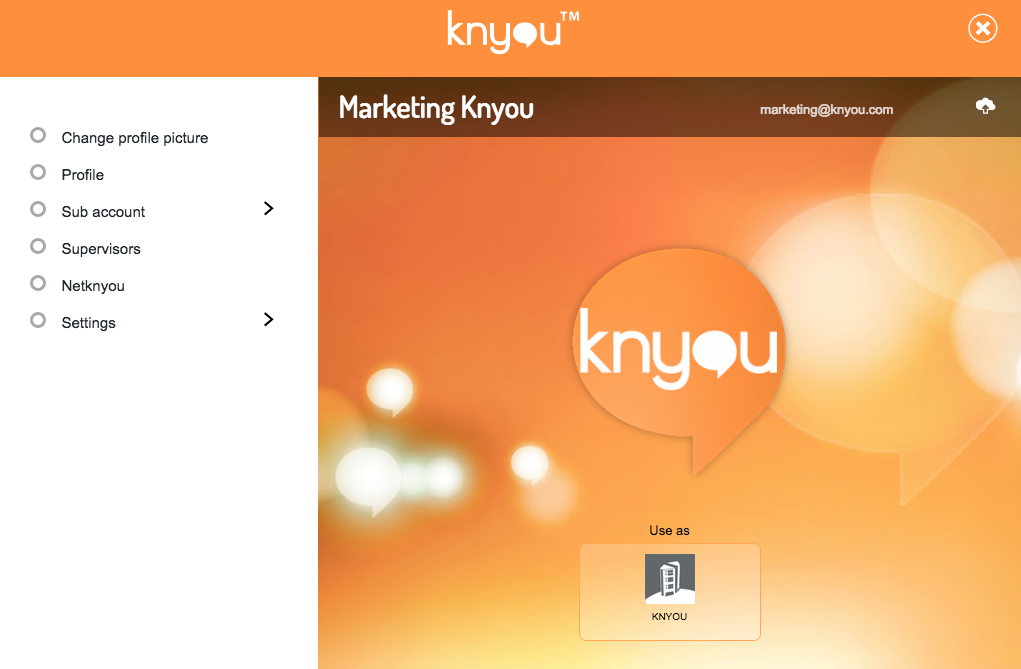The image size is (1021, 669).
Task: Click the Use as label
Action: click(669, 530)
